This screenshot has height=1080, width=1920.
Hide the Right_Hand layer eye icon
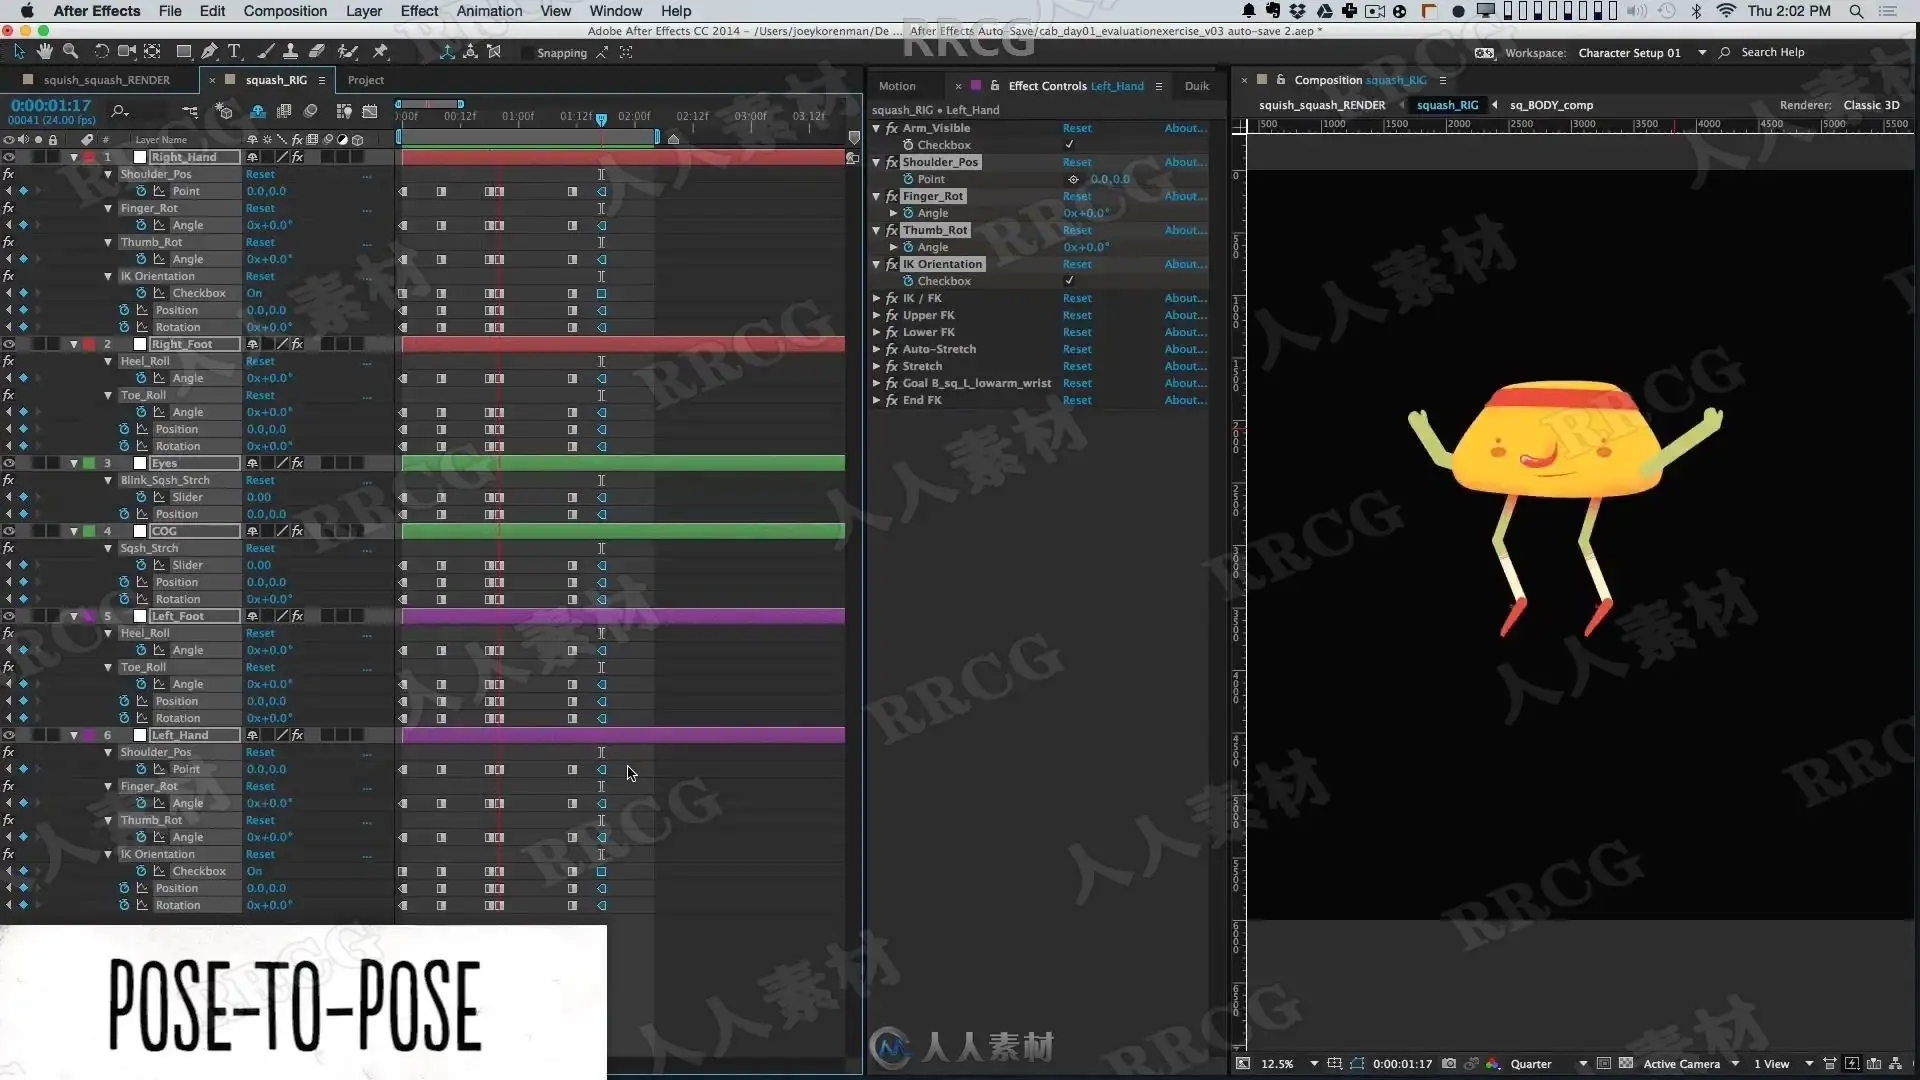(x=8, y=157)
